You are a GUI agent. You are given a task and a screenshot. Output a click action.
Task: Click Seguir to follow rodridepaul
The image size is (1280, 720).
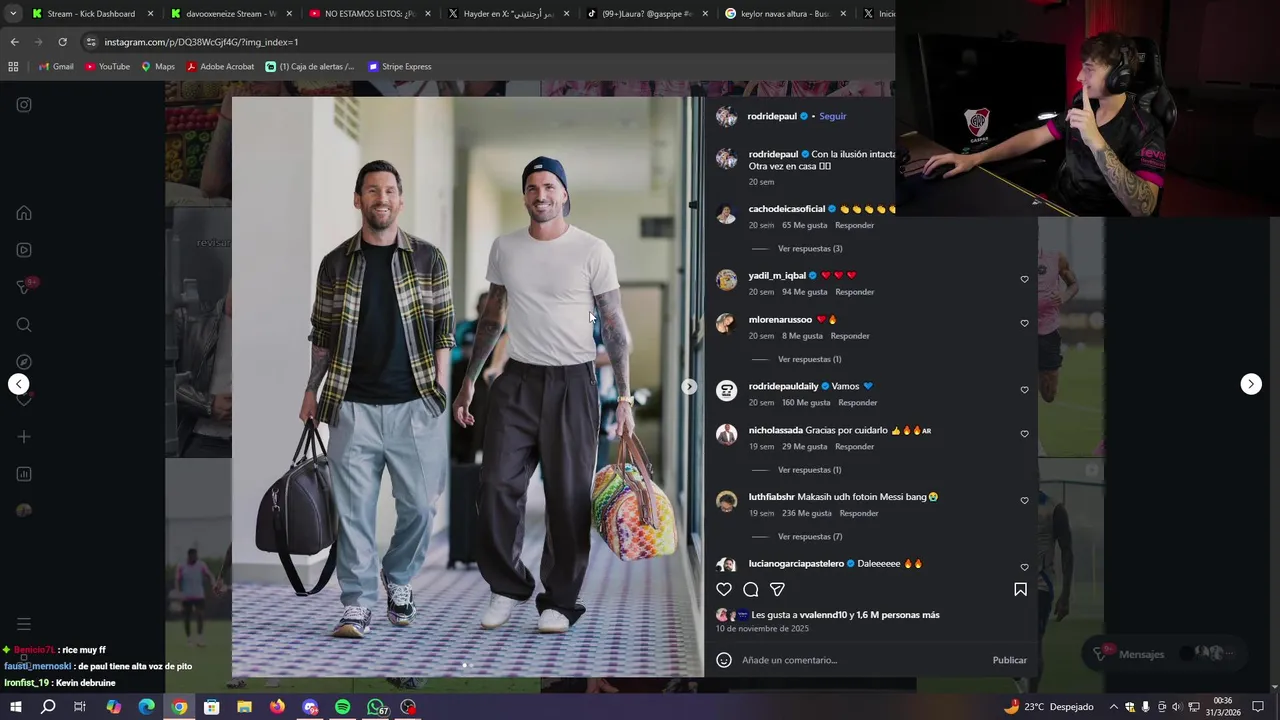pos(833,116)
